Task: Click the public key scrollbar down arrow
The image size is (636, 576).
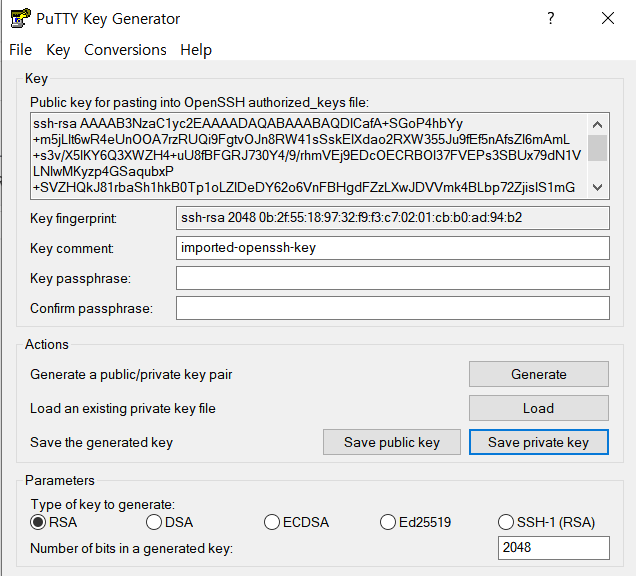Action: 597,187
